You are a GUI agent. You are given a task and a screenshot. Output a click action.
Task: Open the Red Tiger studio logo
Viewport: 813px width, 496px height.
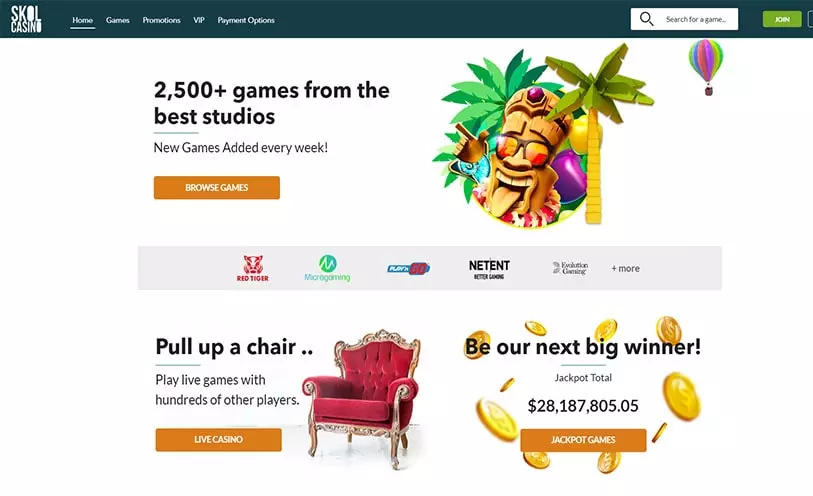pos(253,268)
